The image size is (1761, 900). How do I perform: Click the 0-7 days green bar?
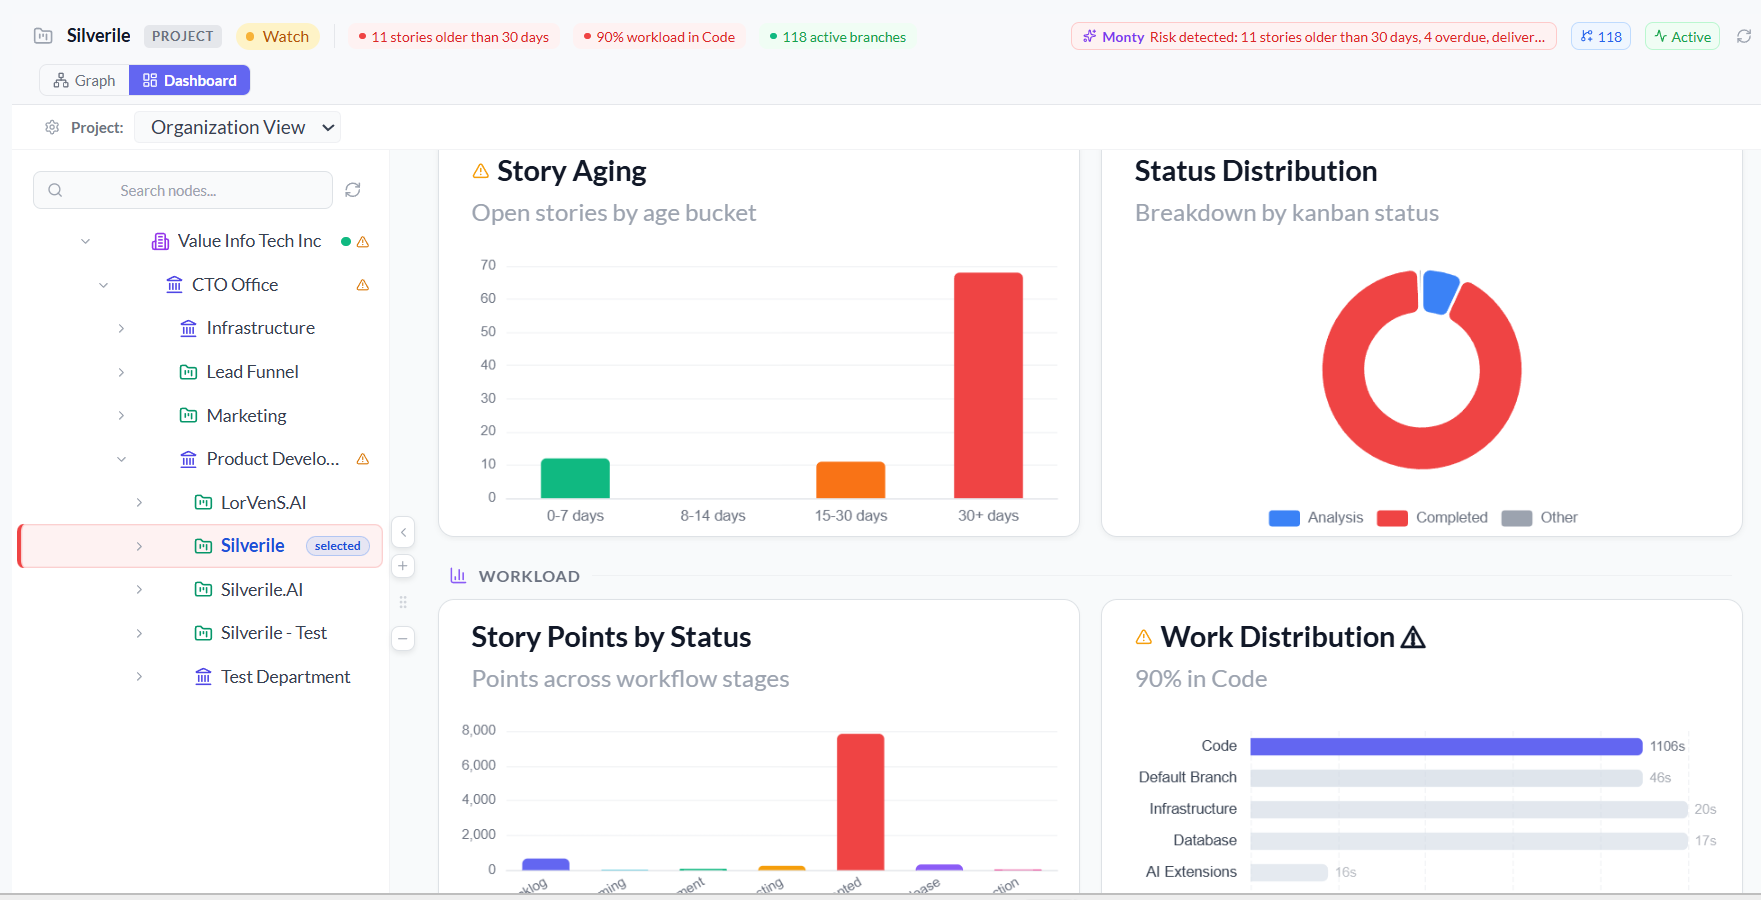coord(575,478)
